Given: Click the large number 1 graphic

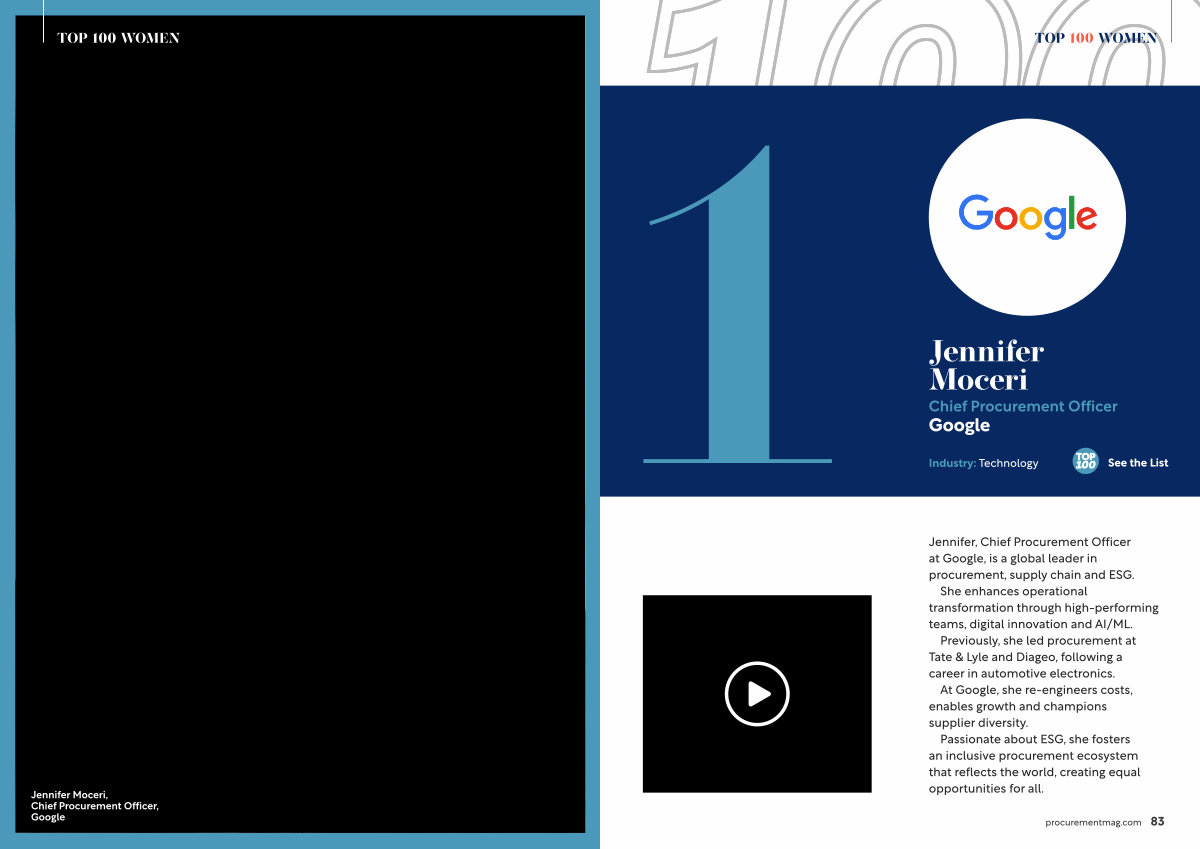Looking at the screenshot, I should pyautogui.click(x=737, y=304).
